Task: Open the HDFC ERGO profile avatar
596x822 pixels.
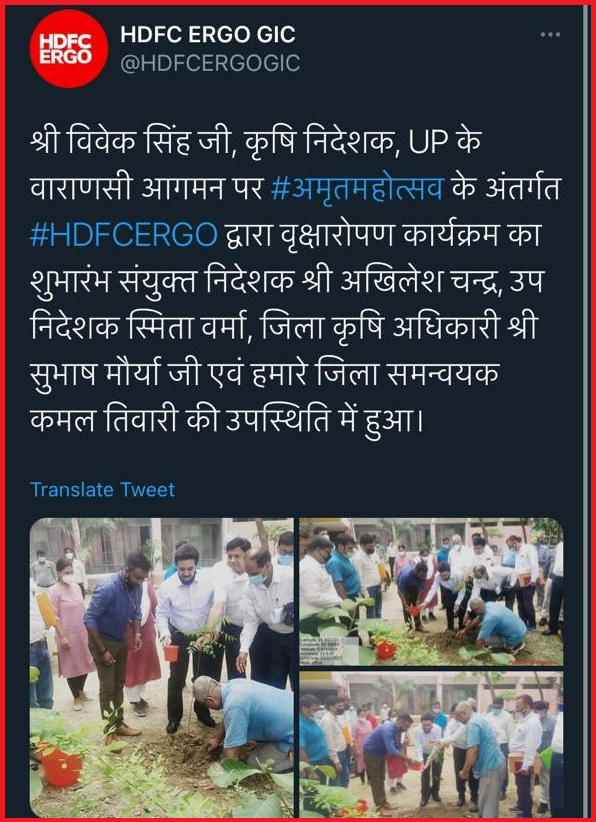Action: pos(69,49)
